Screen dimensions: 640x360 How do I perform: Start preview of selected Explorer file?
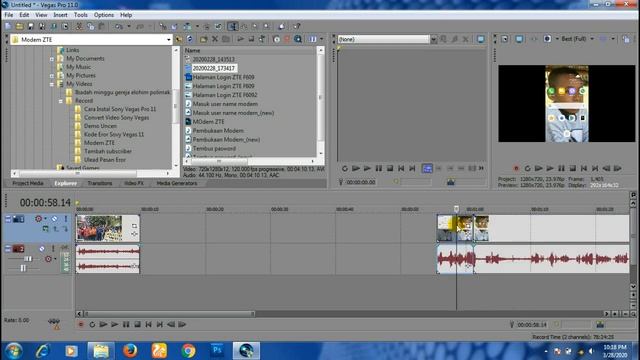pos(241,39)
